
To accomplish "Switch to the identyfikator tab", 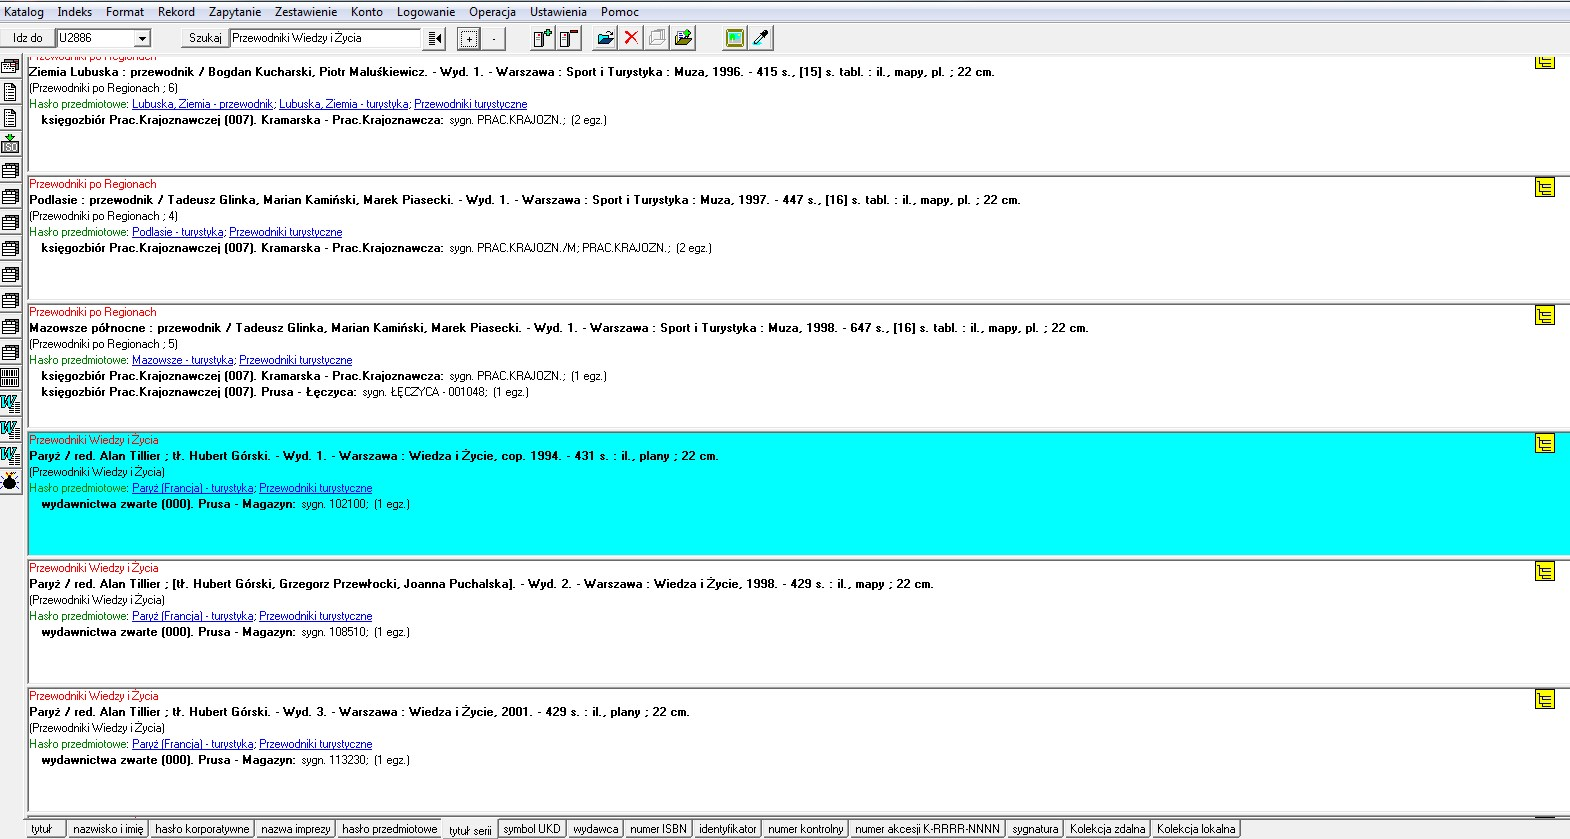I will click(728, 829).
